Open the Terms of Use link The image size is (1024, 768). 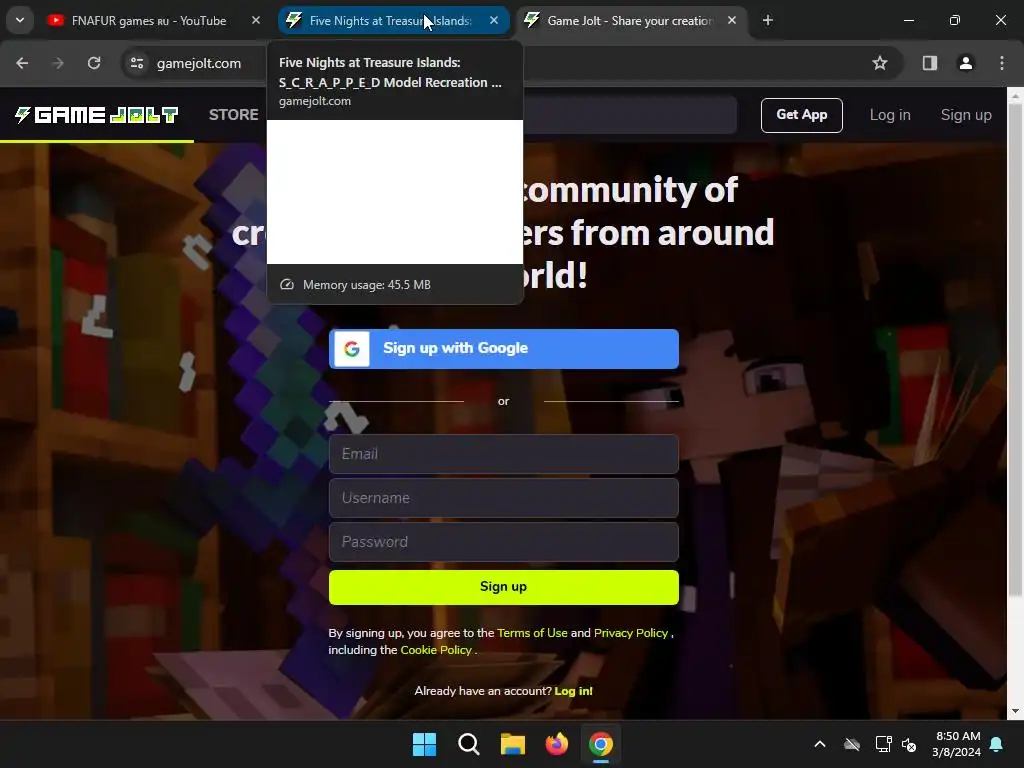[532, 633]
